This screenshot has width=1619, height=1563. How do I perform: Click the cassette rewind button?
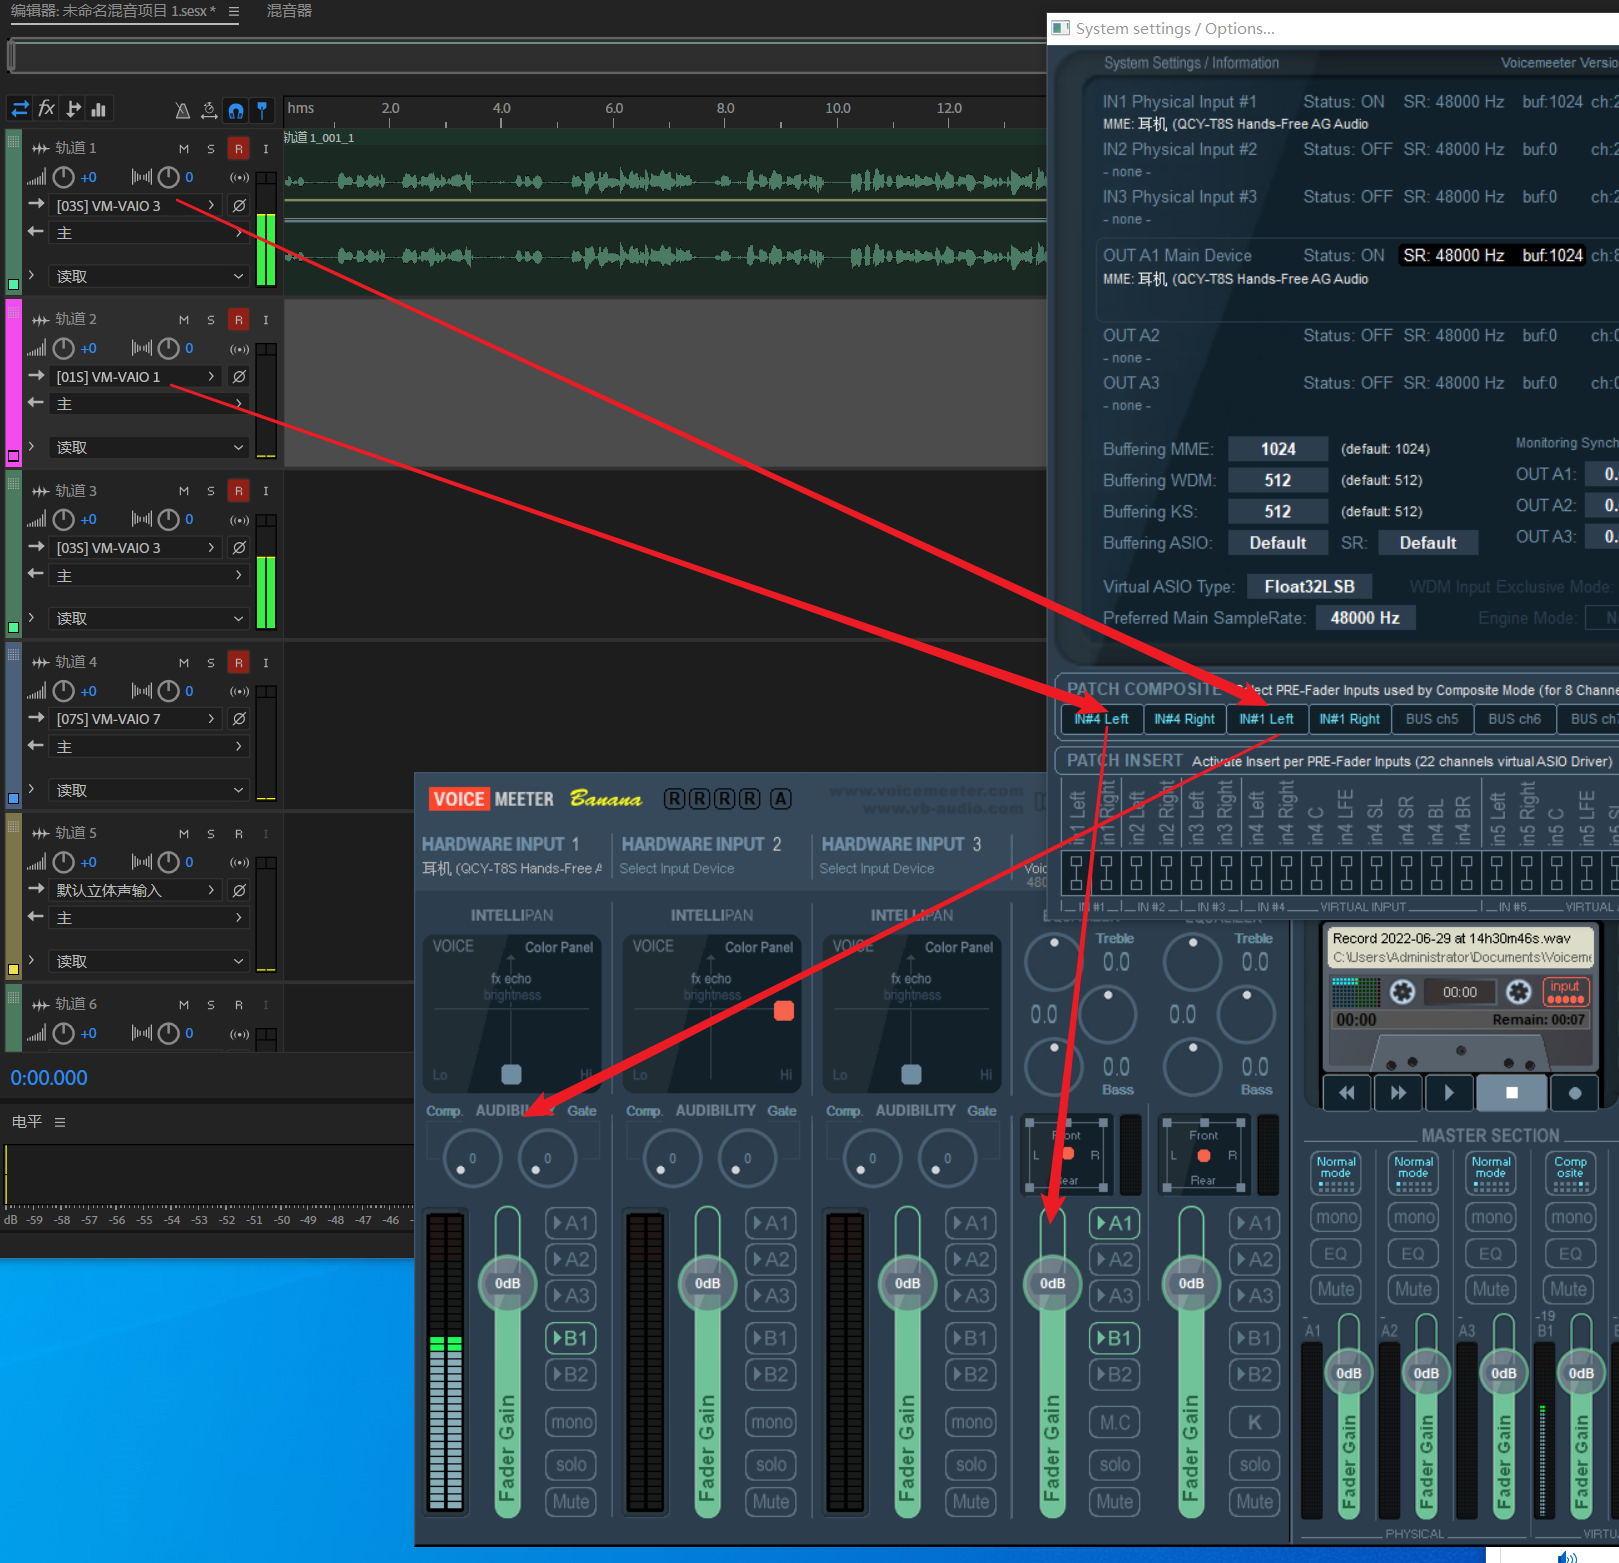[1346, 1093]
